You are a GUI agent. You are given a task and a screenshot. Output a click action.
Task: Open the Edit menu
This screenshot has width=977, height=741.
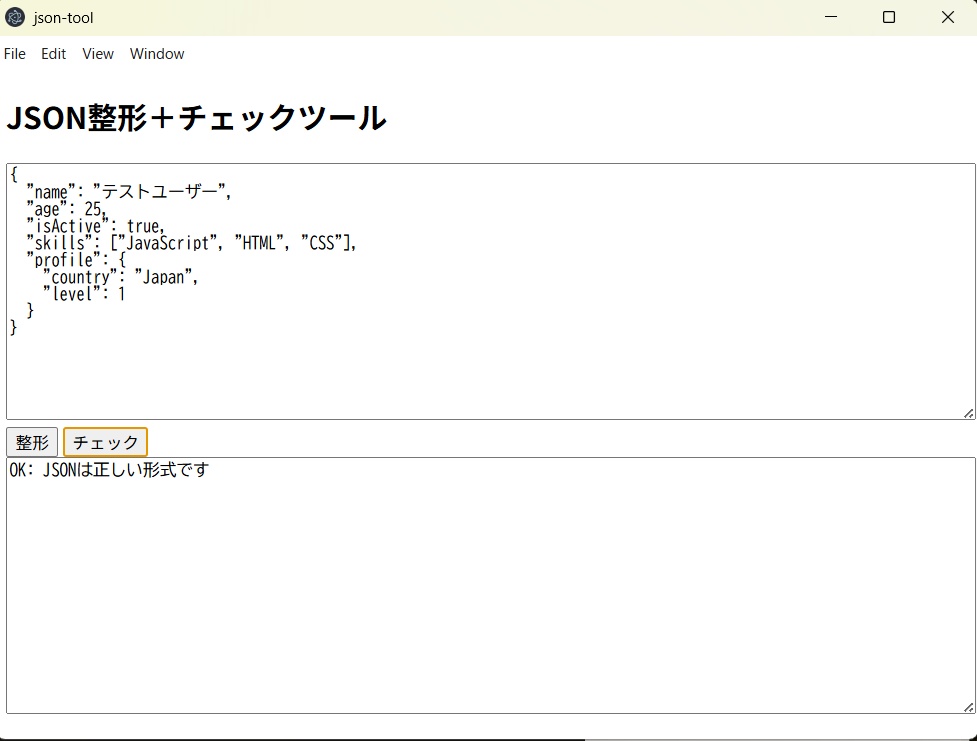53,54
